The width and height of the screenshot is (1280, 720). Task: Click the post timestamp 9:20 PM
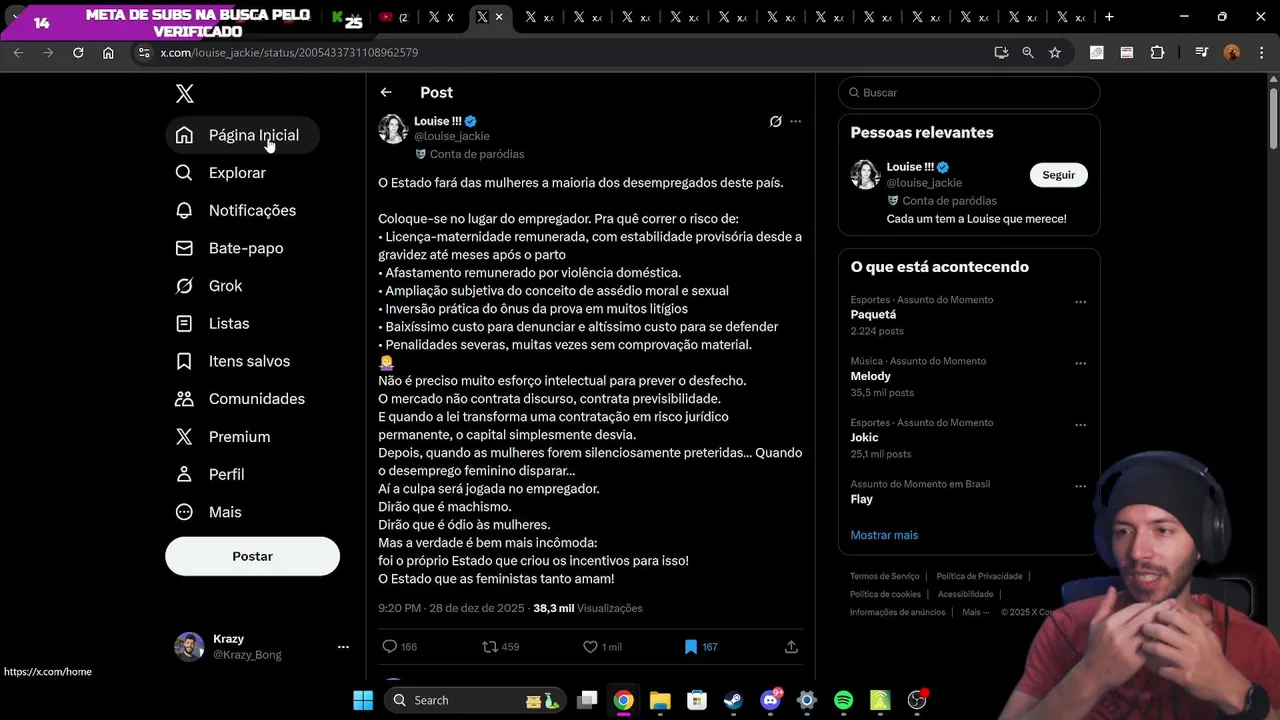click(451, 608)
